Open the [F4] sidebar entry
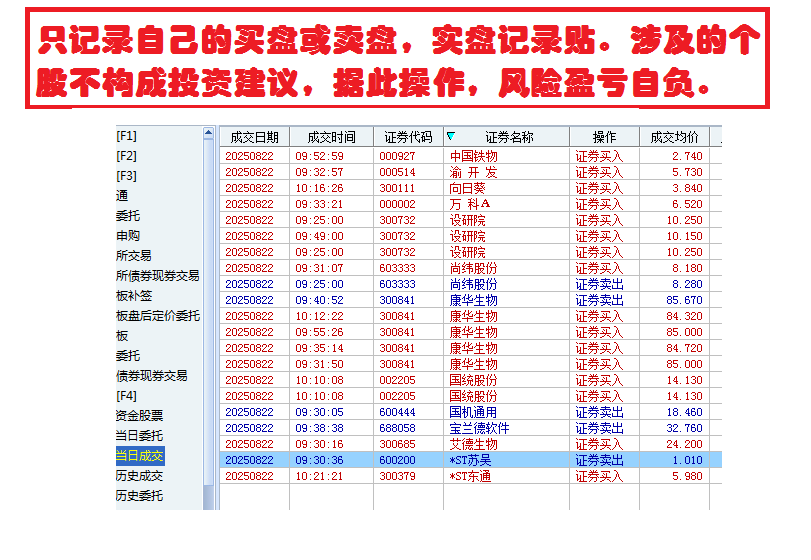 pyautogui.click(x=126, y=396)
